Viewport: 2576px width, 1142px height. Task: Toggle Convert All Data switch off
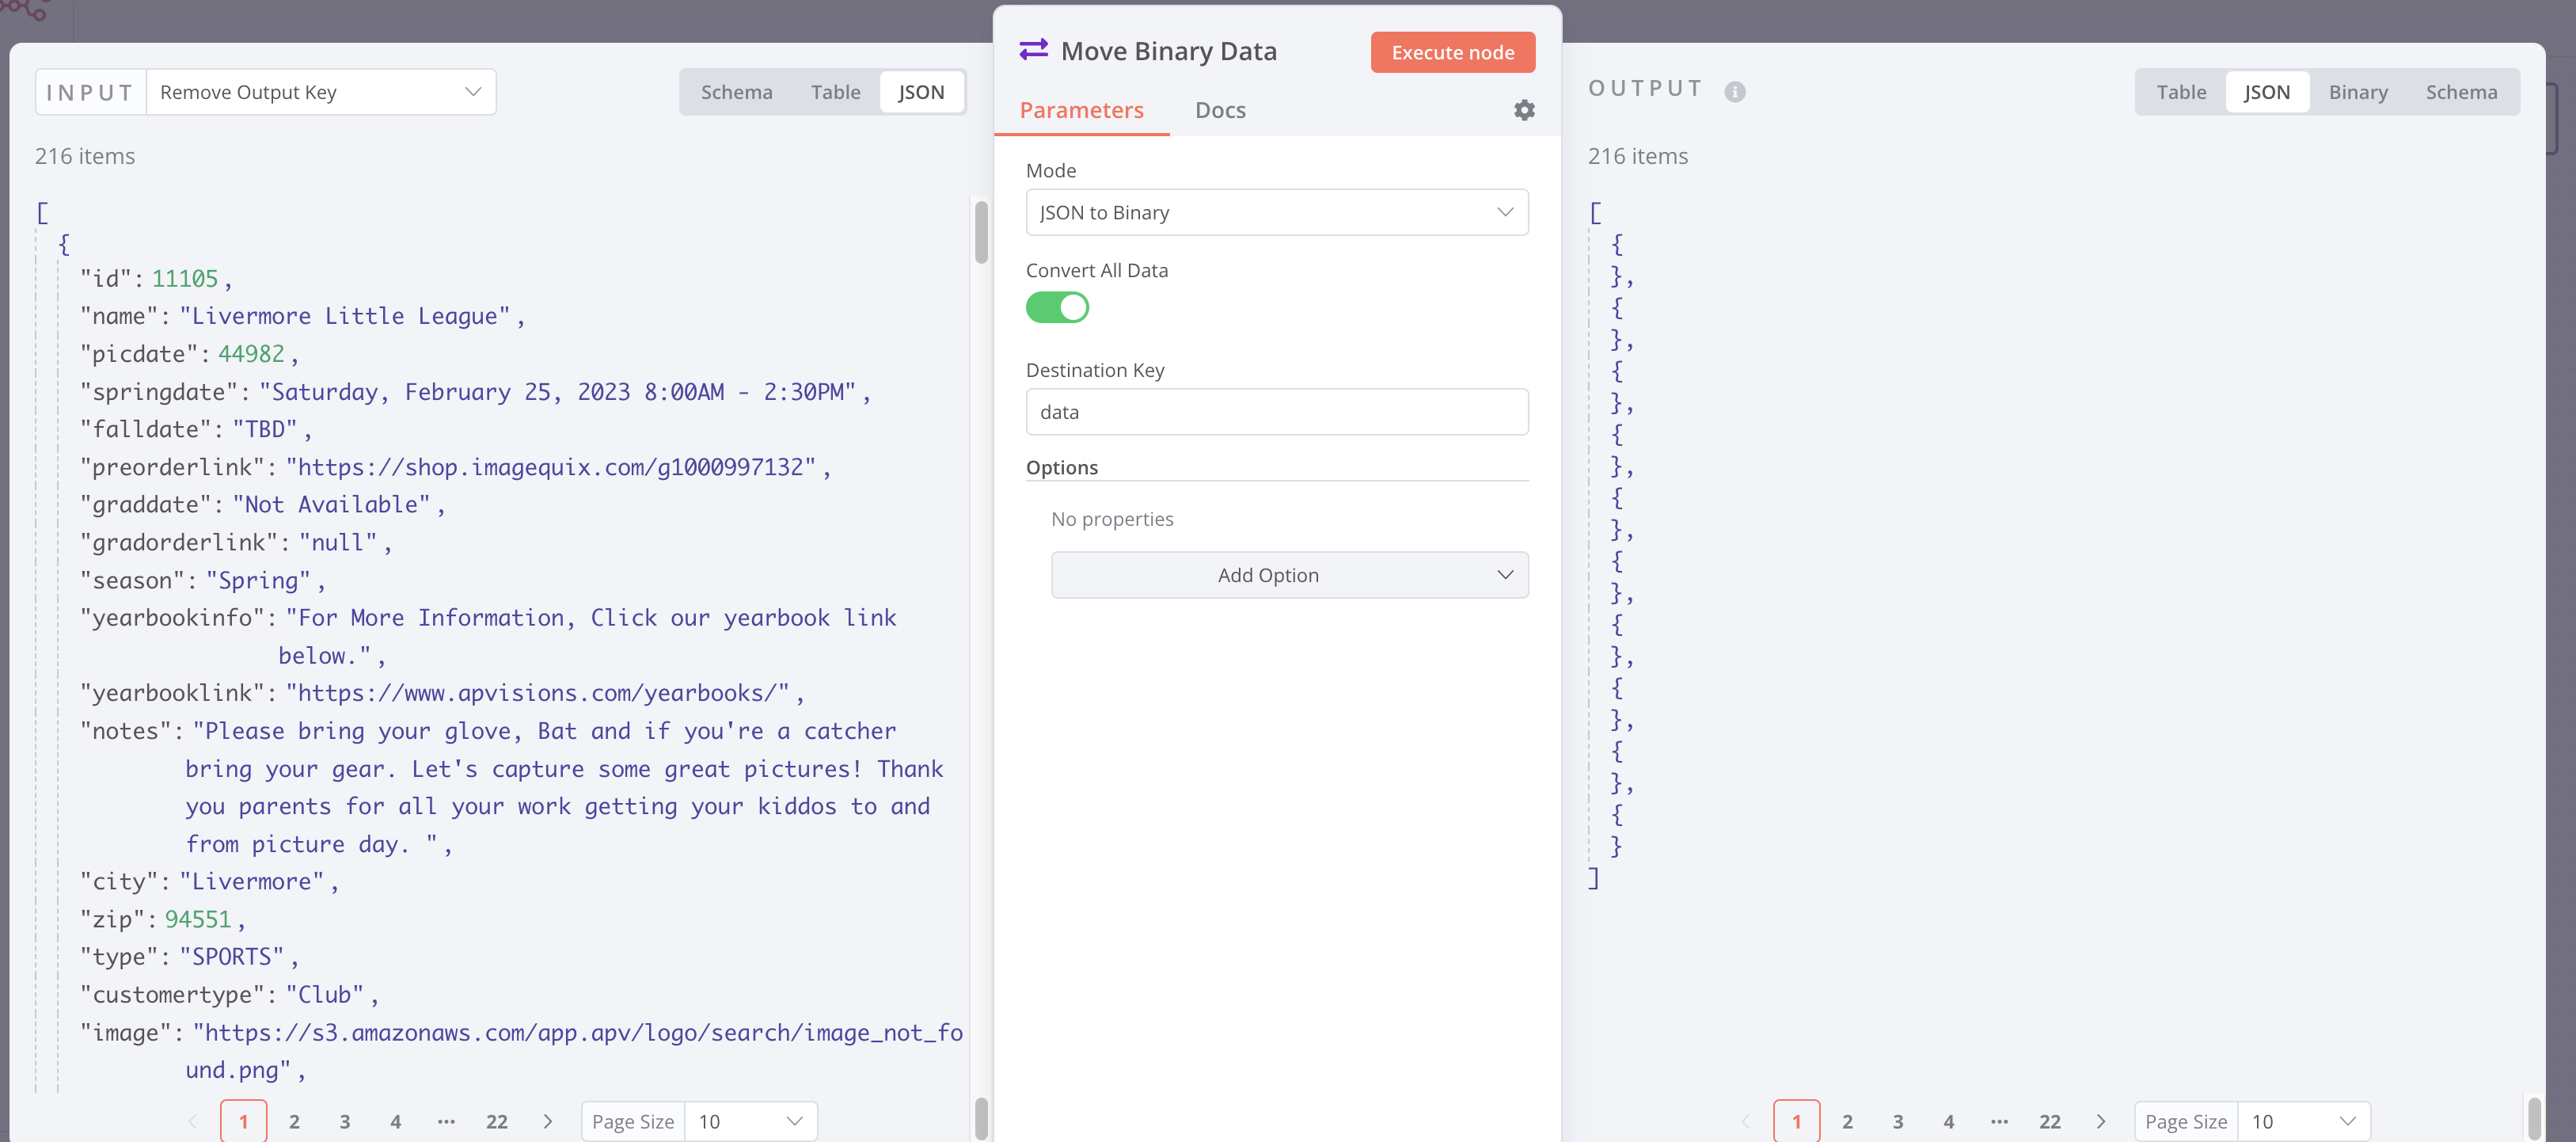pyautogui.click(x=1057, y=308)
